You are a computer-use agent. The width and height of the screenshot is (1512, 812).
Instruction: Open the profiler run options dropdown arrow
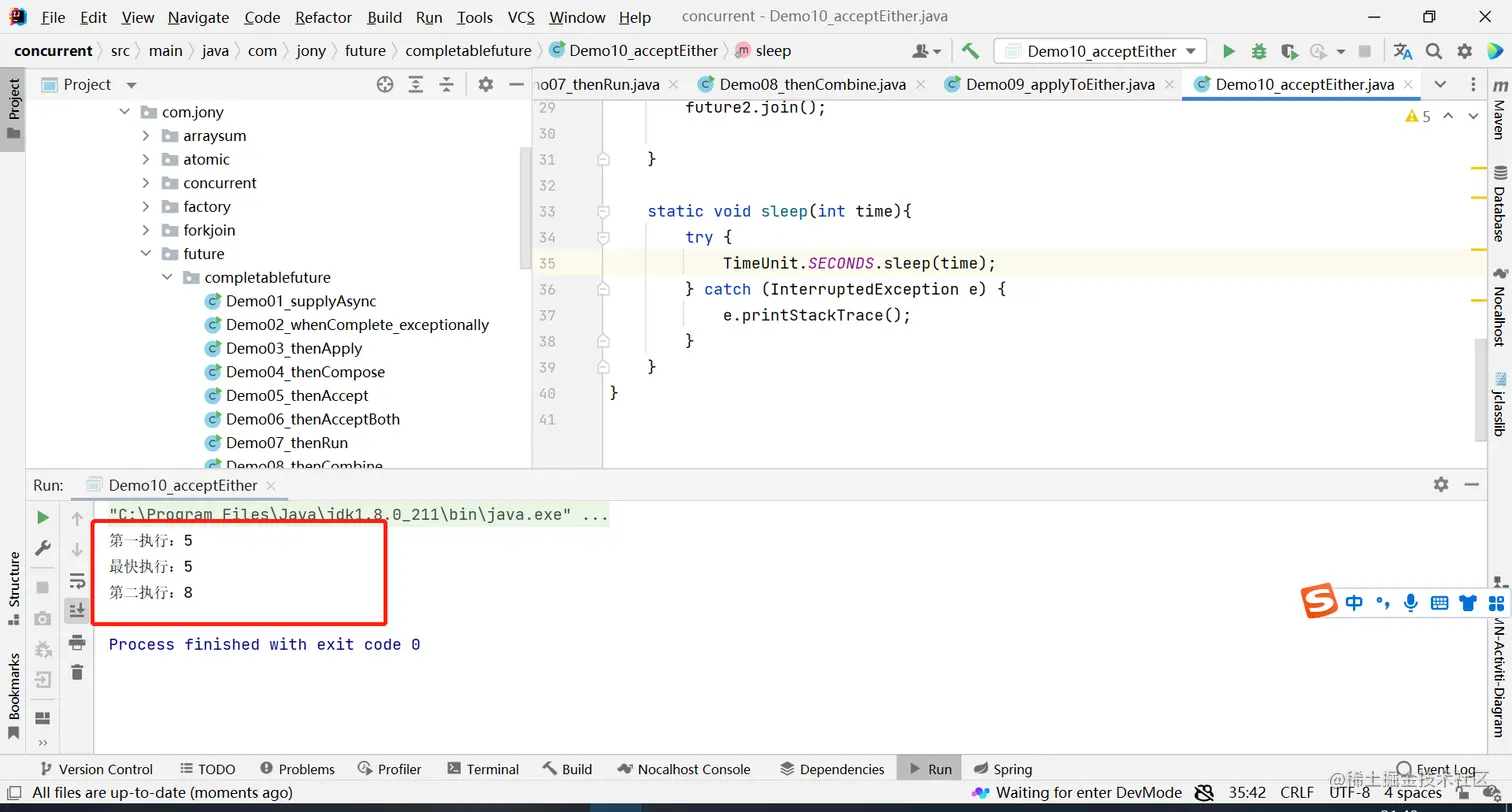(1341, 51)
